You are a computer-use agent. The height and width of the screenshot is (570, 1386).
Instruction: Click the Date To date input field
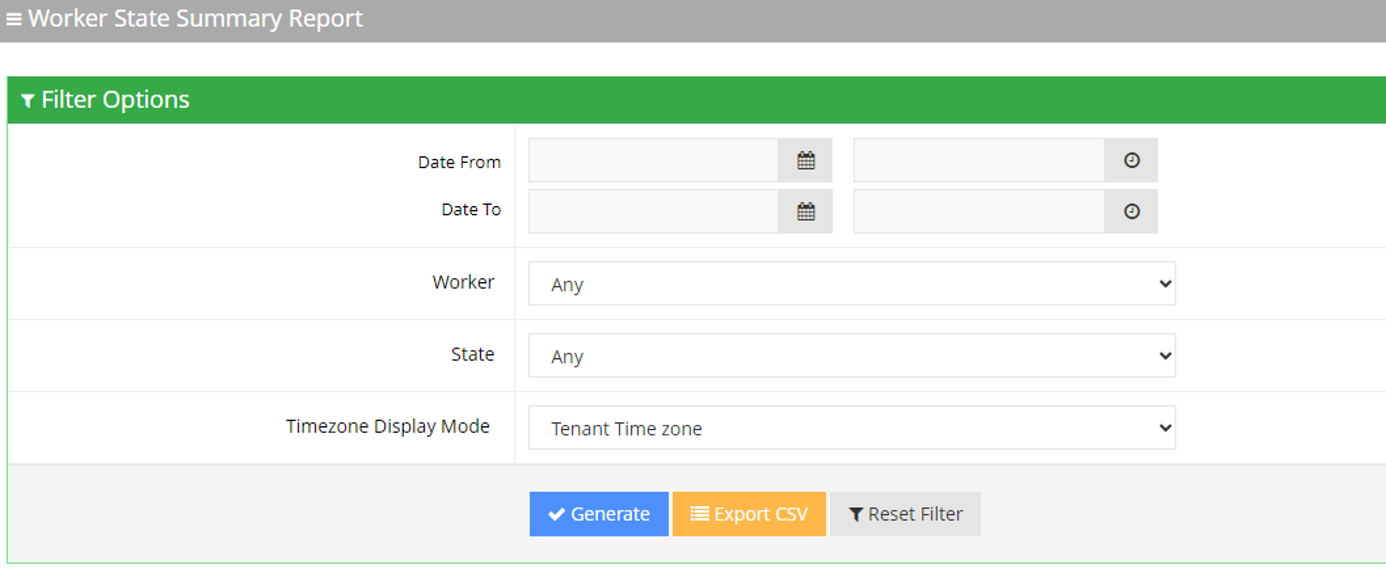(653, 211)
